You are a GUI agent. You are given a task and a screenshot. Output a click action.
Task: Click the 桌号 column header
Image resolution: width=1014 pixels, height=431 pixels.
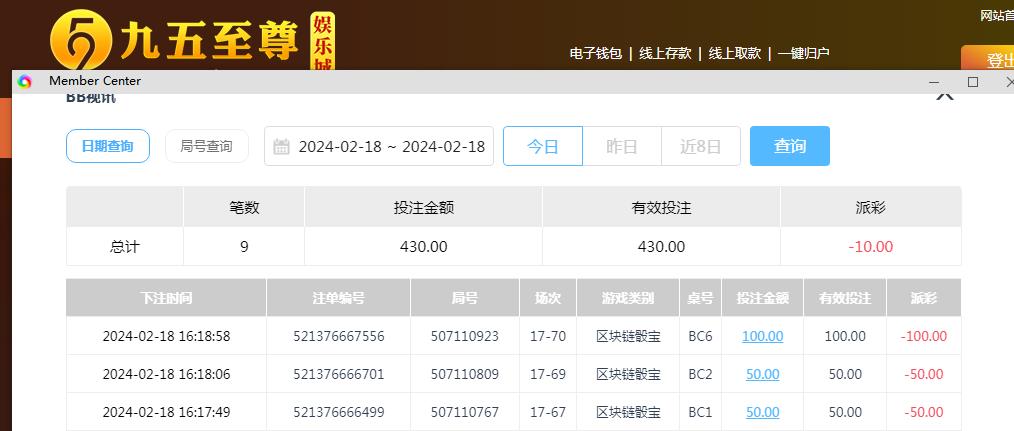(700, 298)
